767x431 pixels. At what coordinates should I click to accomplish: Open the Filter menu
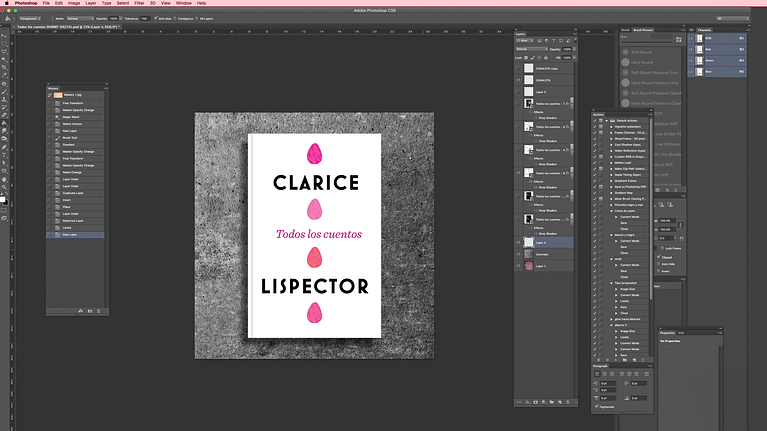[x=139, y=3]
